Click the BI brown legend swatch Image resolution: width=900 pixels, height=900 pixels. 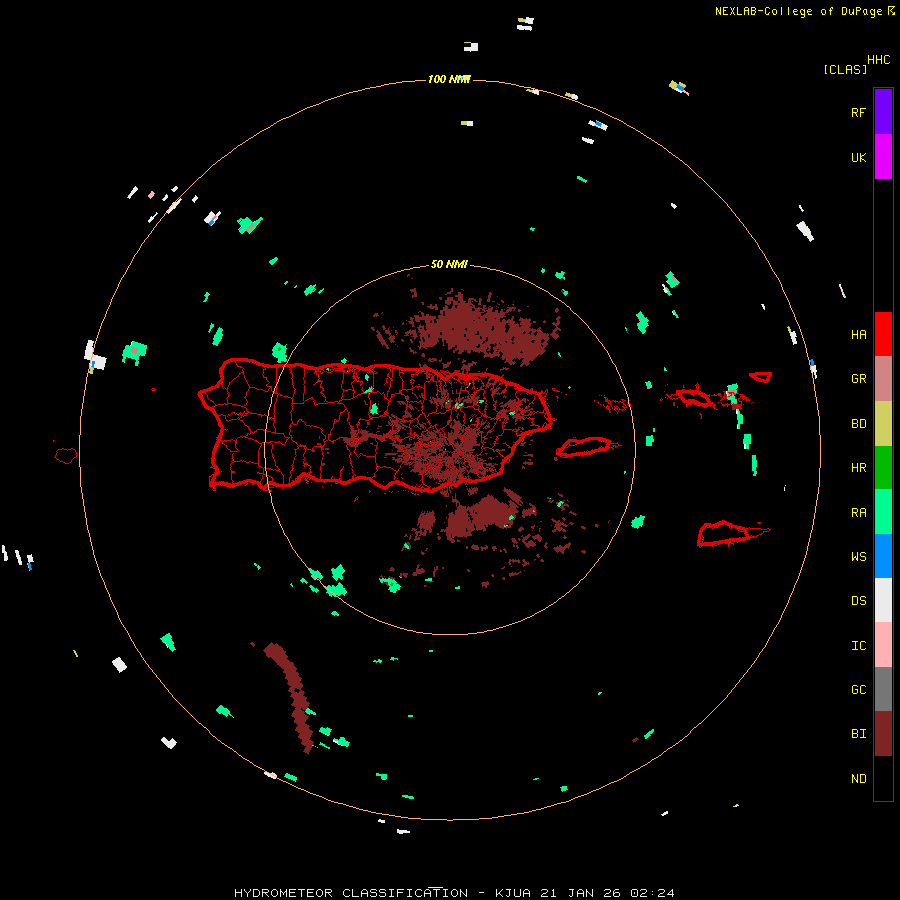pyautogui.click(x=883, y=734)
